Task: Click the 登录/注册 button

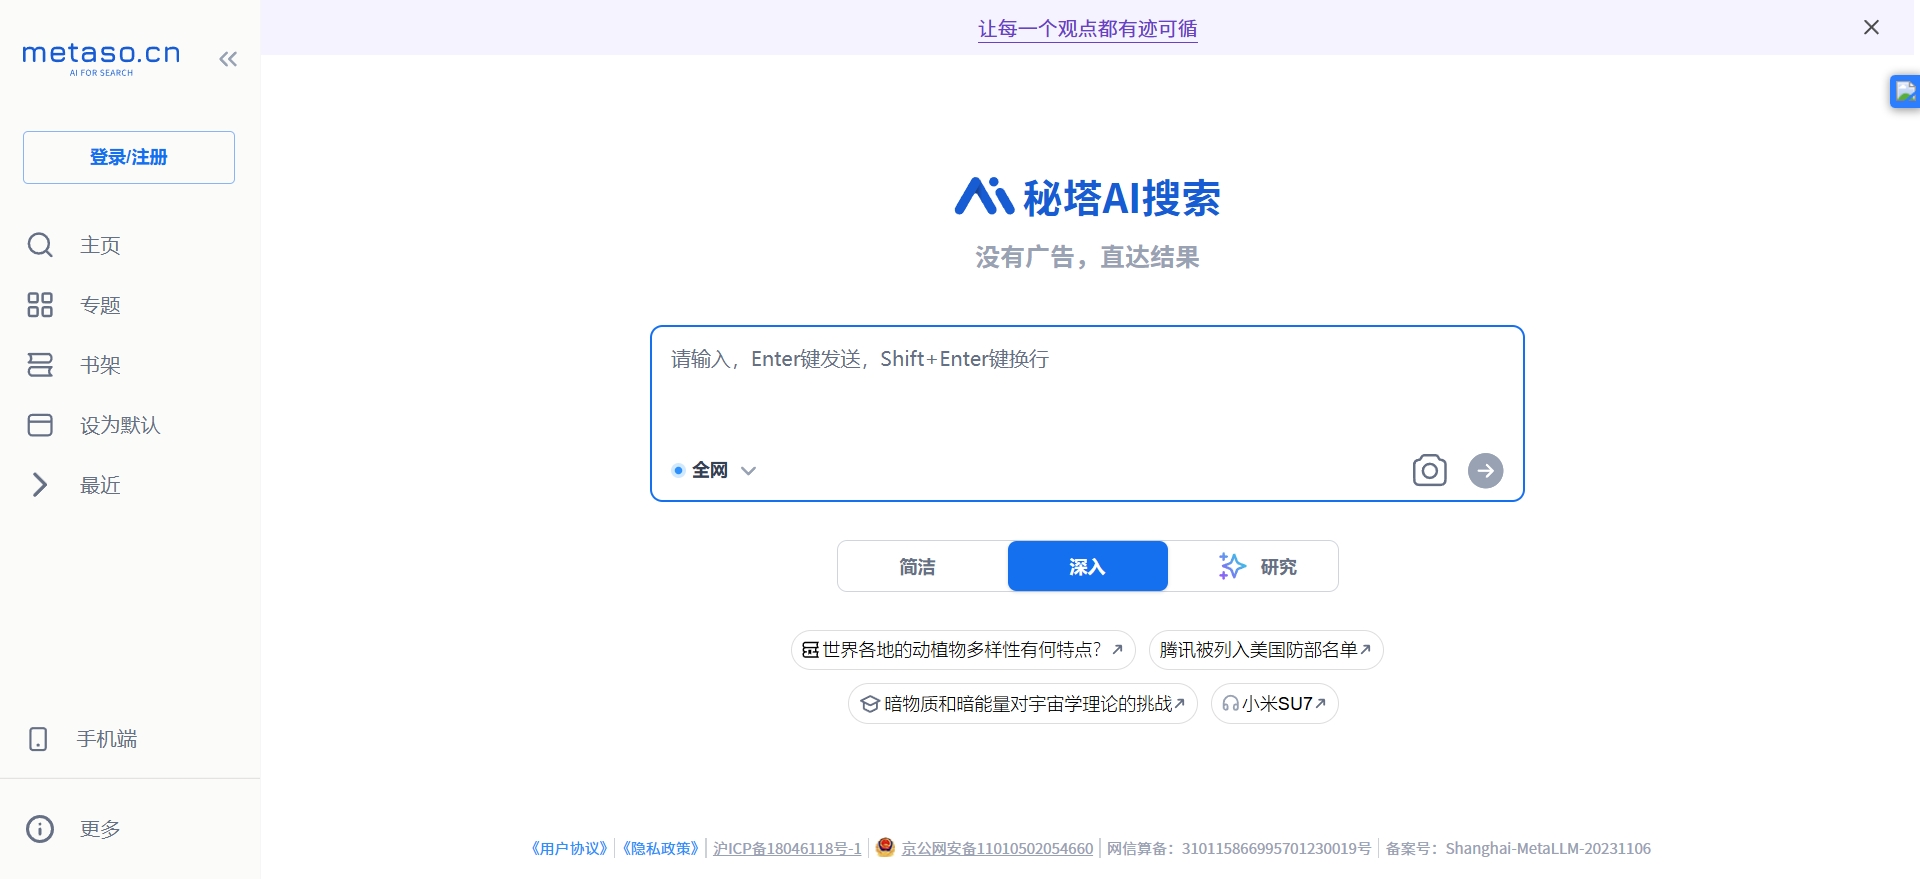Action: 129,157
